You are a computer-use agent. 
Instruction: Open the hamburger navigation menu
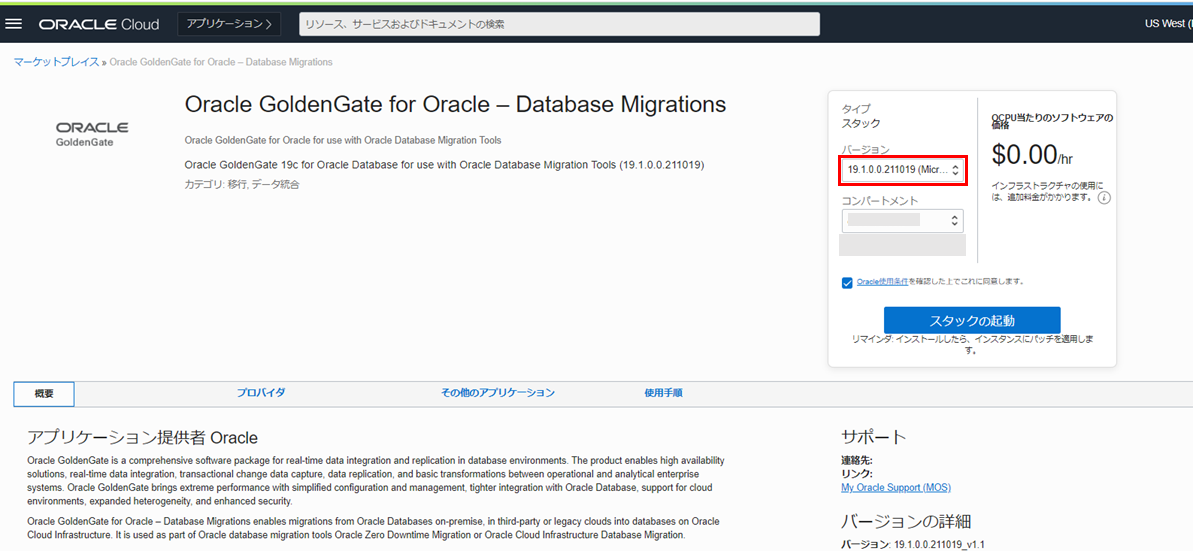pos(14,24)
